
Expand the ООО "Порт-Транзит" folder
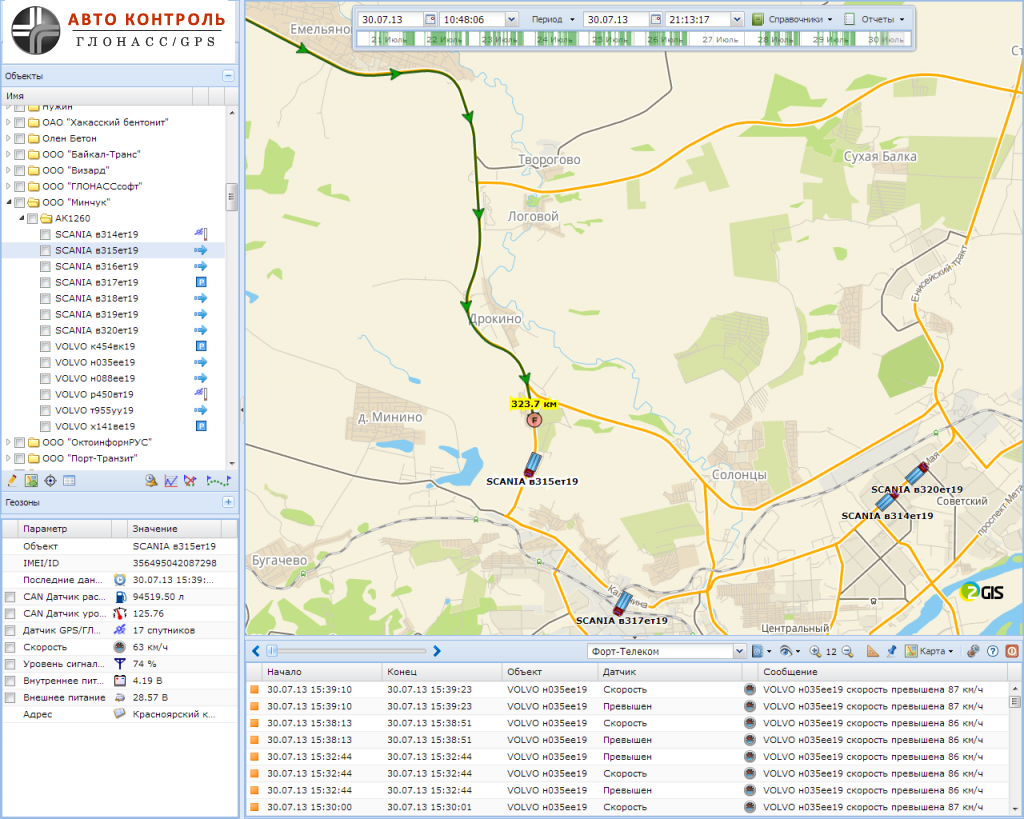click(9, 458)
